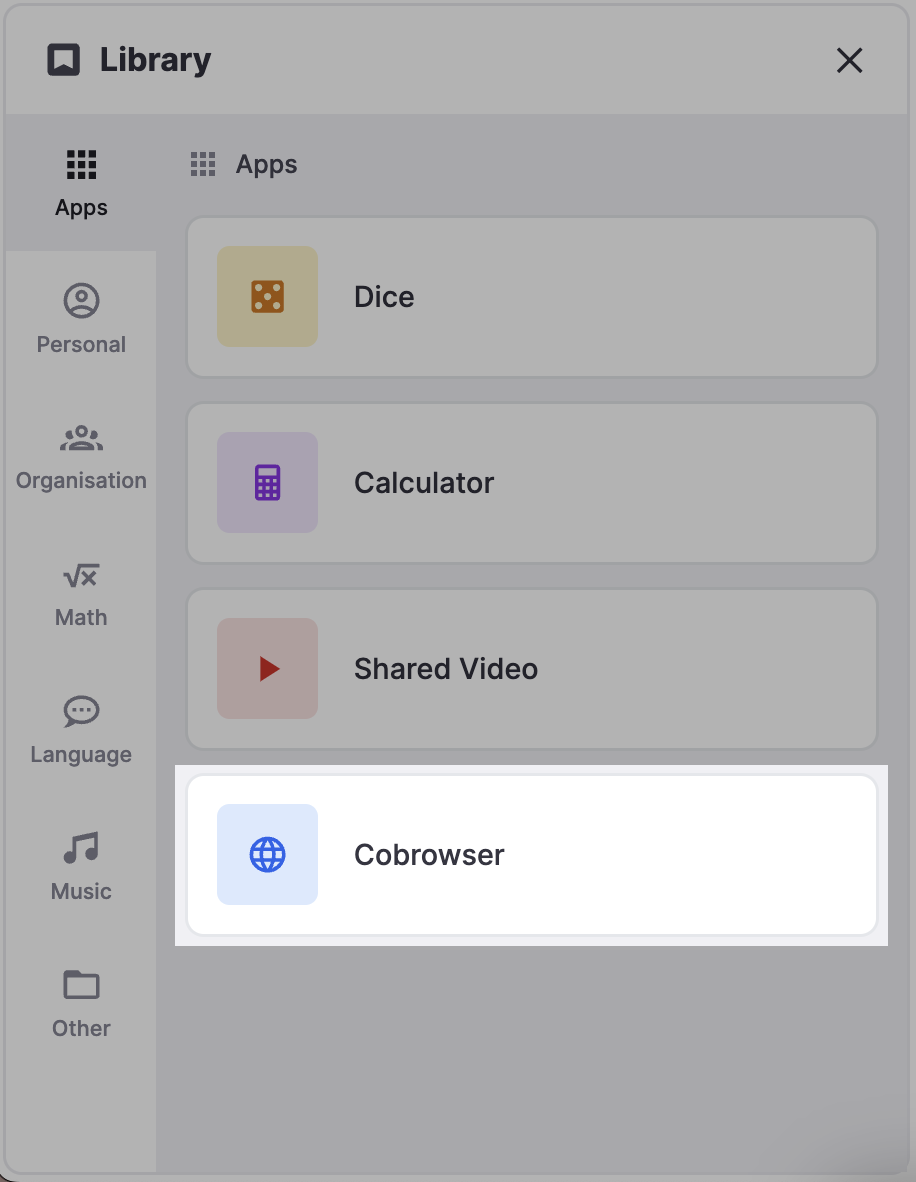Screen dimensions: 916x1182
Task: Click the Dice app icon
Action: [x=268, y=296]
